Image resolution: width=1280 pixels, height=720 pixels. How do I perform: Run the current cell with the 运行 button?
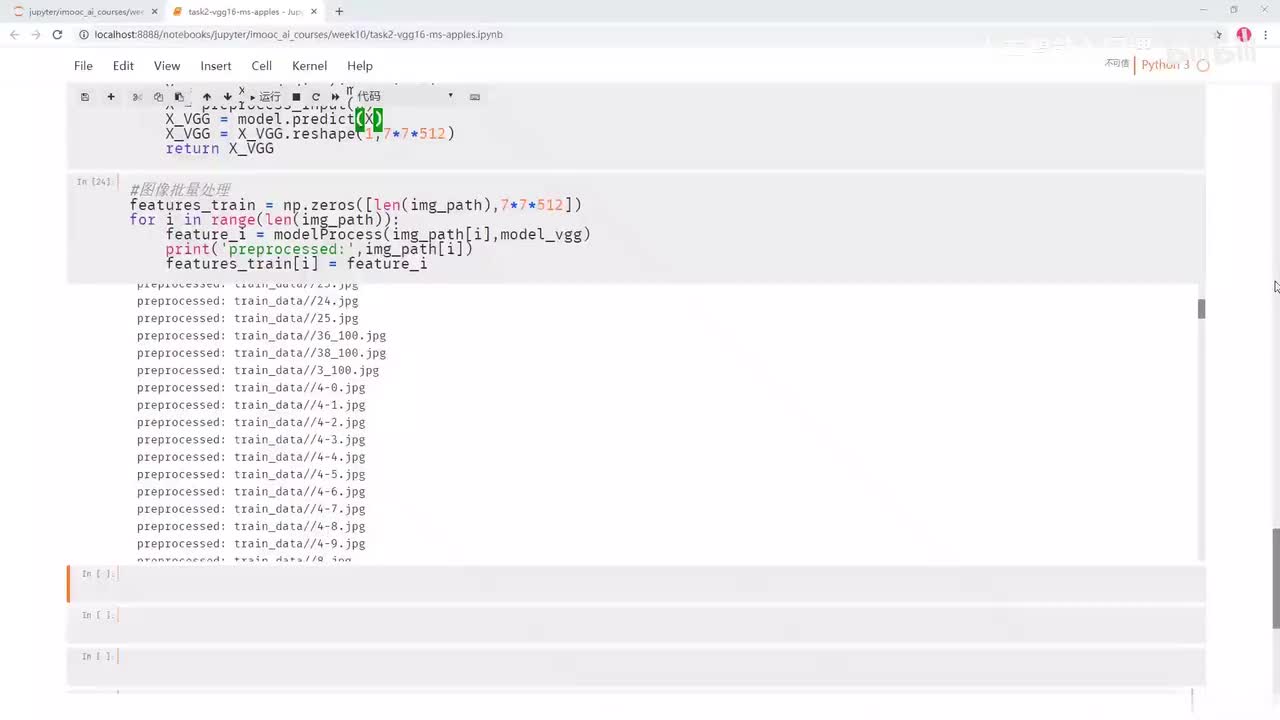point(265,97)
